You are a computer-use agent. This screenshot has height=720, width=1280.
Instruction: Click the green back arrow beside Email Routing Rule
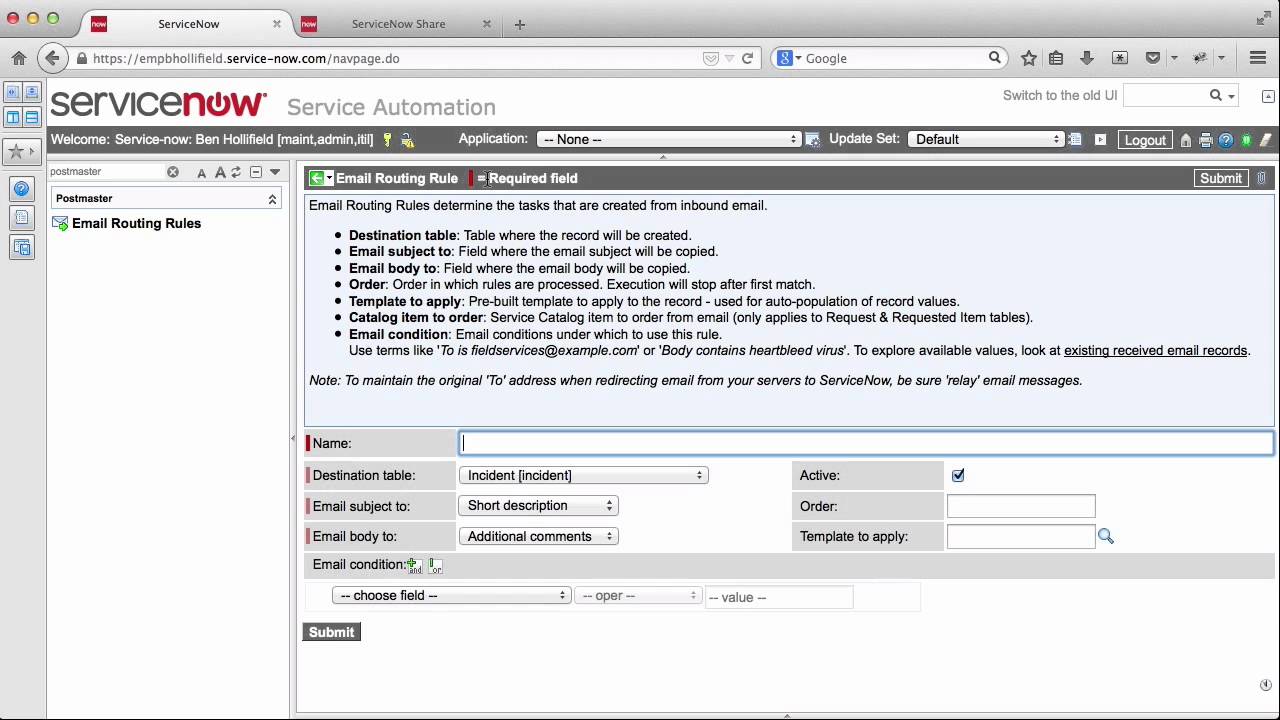[x=317, y=178]
